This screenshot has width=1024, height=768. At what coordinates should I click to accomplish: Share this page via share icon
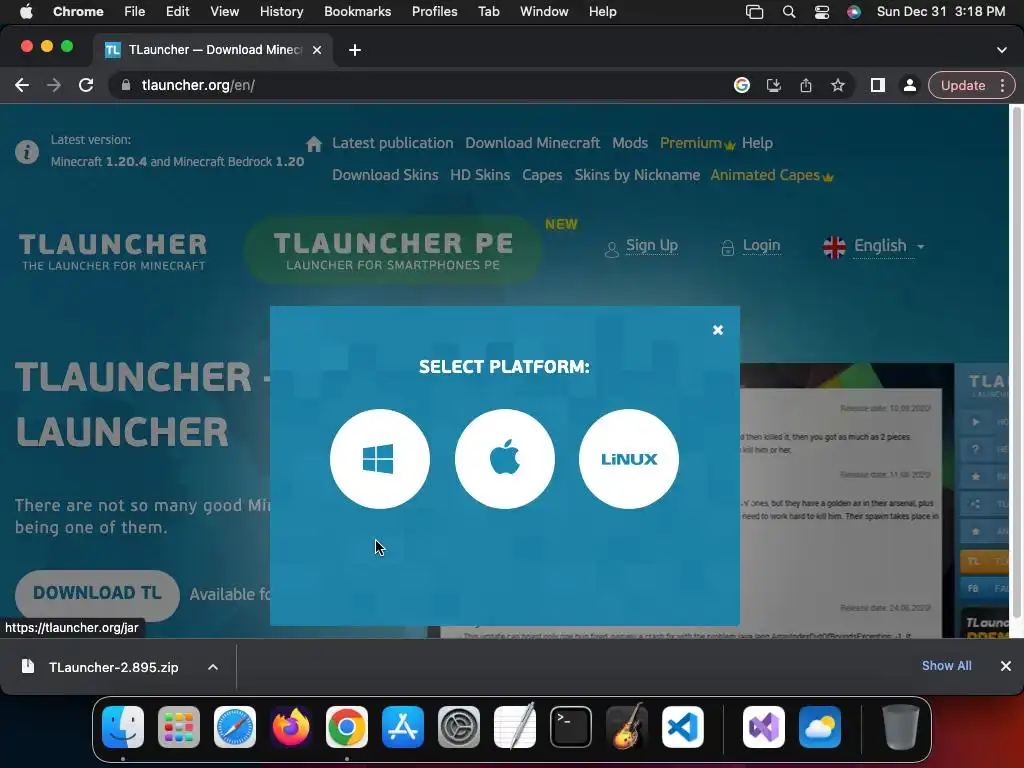[806, 86]
